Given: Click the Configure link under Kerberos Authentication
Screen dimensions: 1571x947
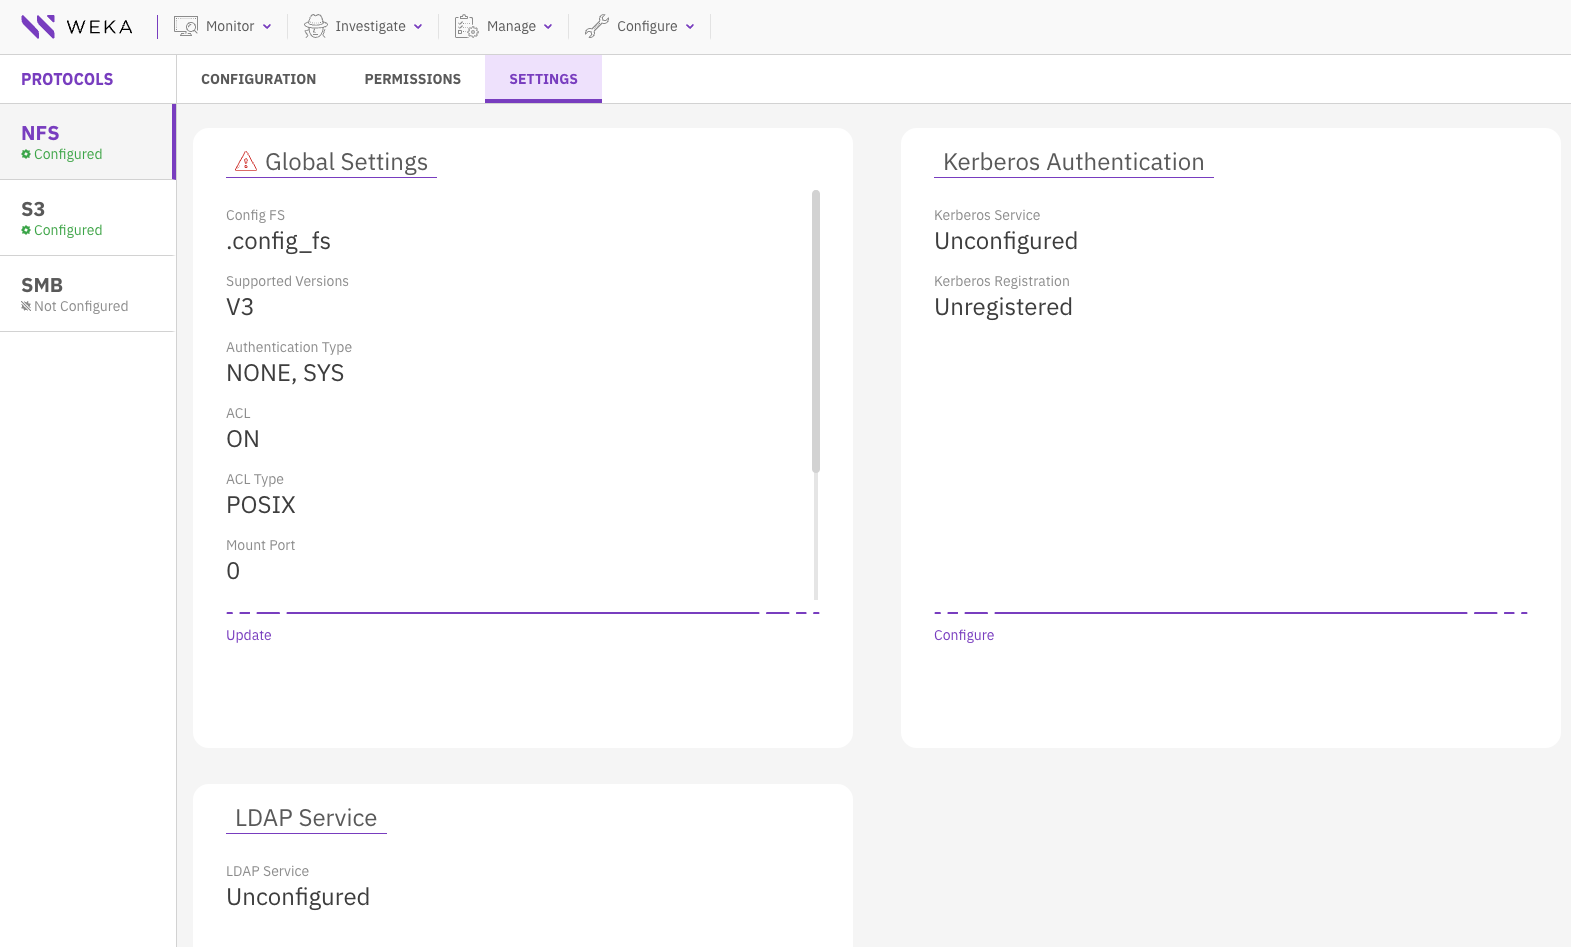Looking at the screenshot, I should [x=964, y=635].
